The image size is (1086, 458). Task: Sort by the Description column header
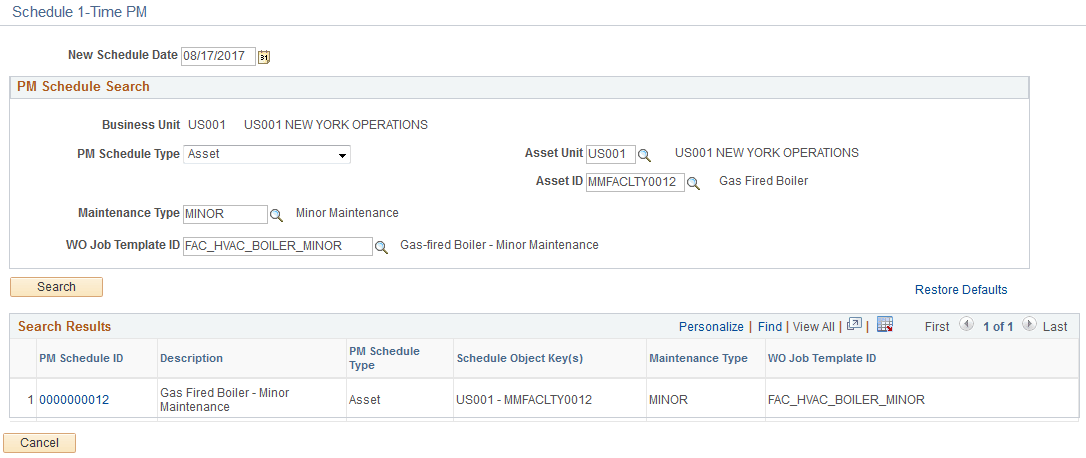click(x=191, y=358)
